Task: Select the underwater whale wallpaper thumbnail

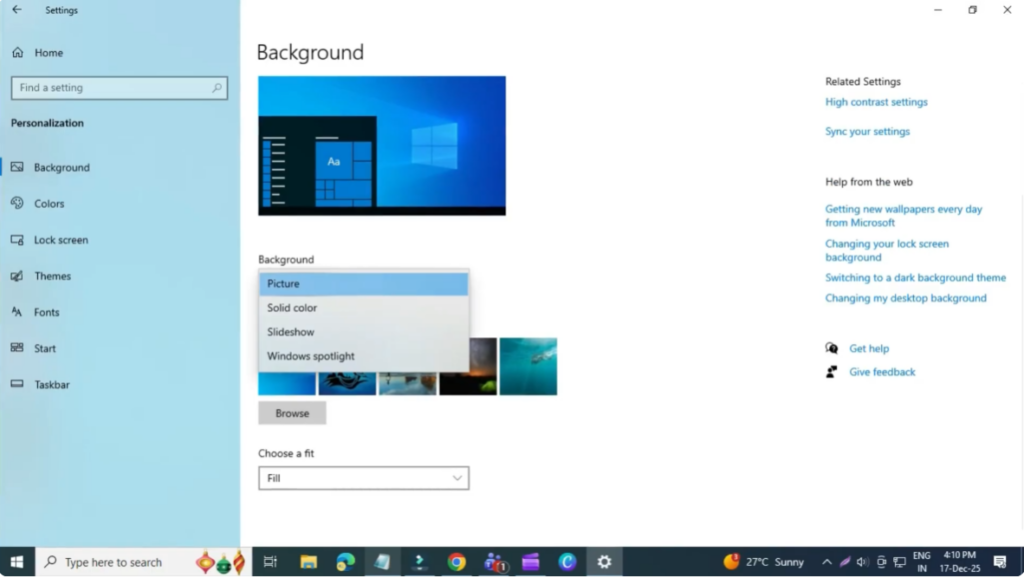Action: point(528,366)
